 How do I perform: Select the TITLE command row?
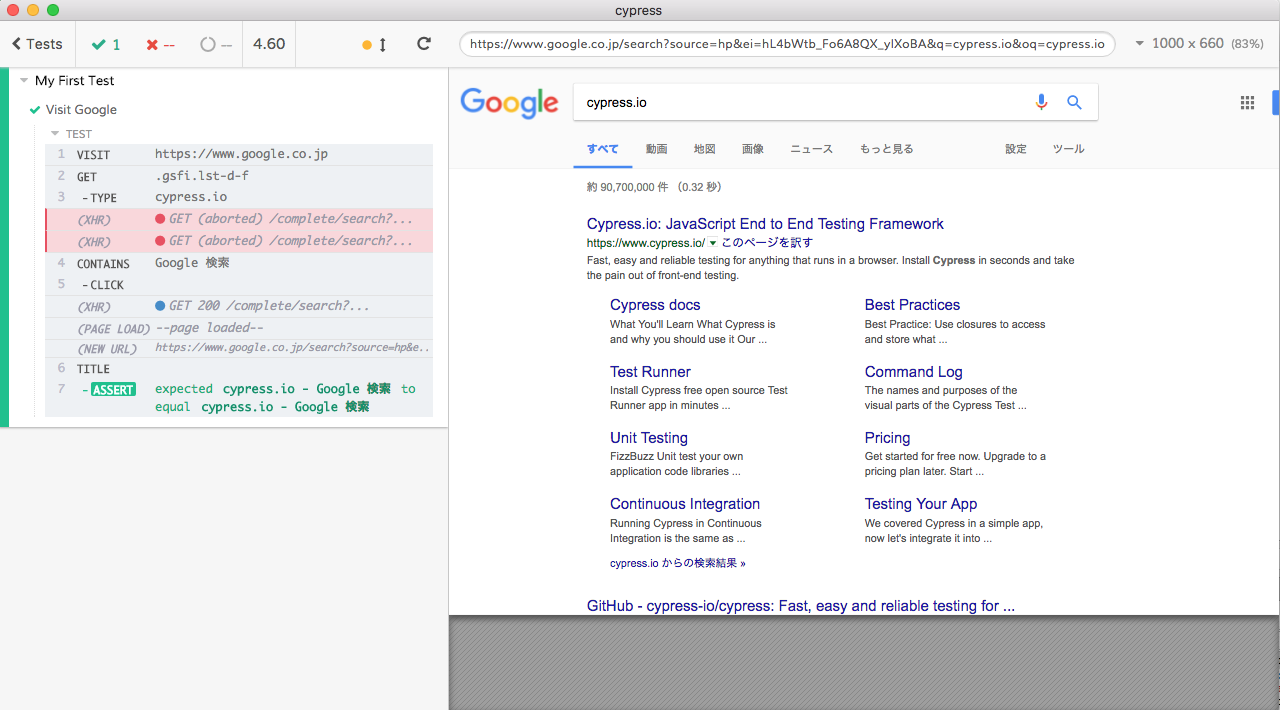point(239,369)
